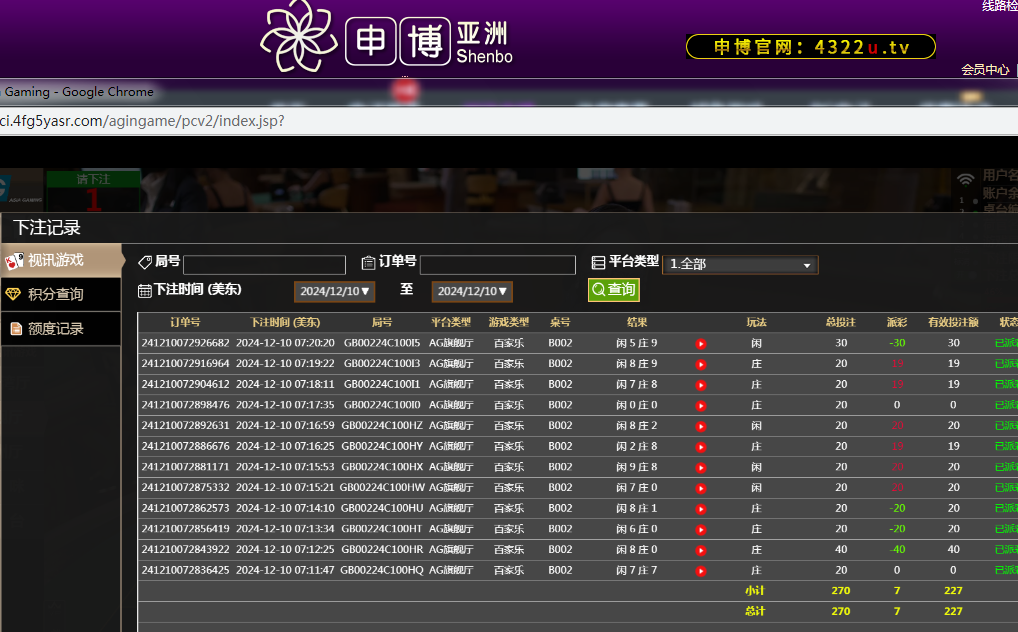The image size is (1018, 632).
Task: Open the 额度记录 tab
Action: pyautogui.click(x=60, y=328)
